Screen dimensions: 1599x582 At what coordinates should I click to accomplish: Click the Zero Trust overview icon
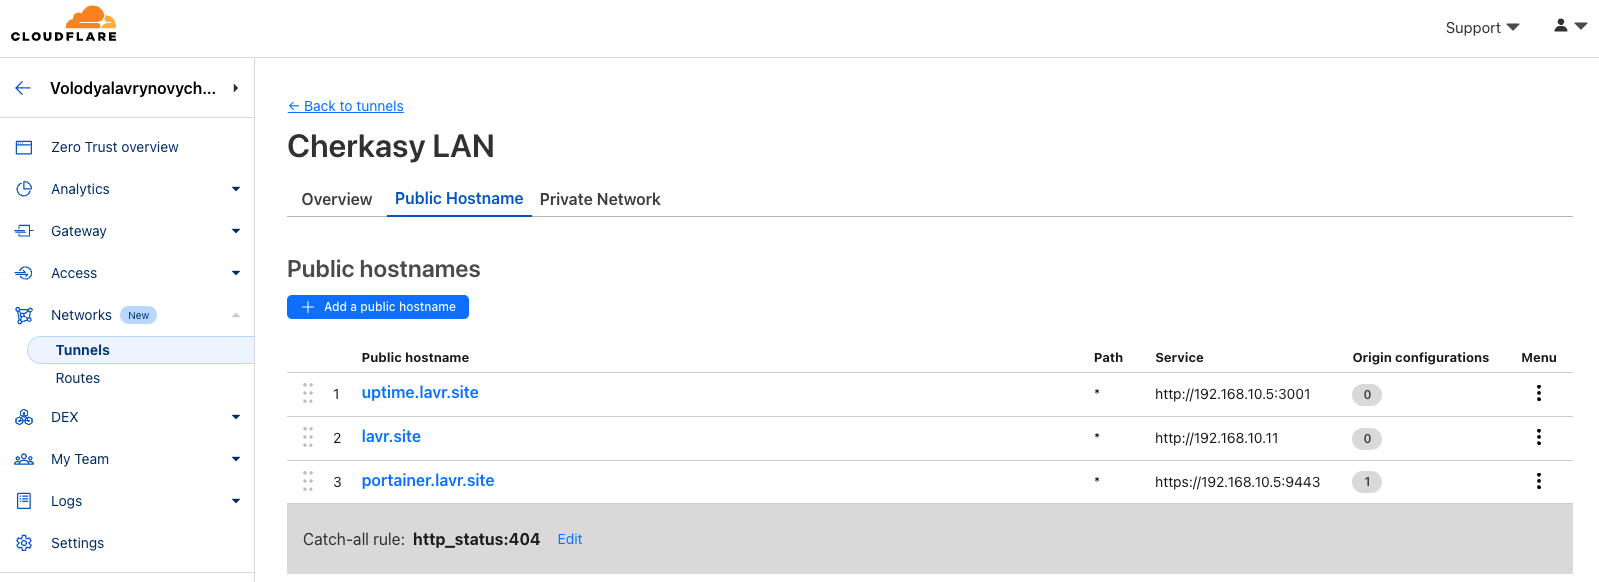[24, 147]
